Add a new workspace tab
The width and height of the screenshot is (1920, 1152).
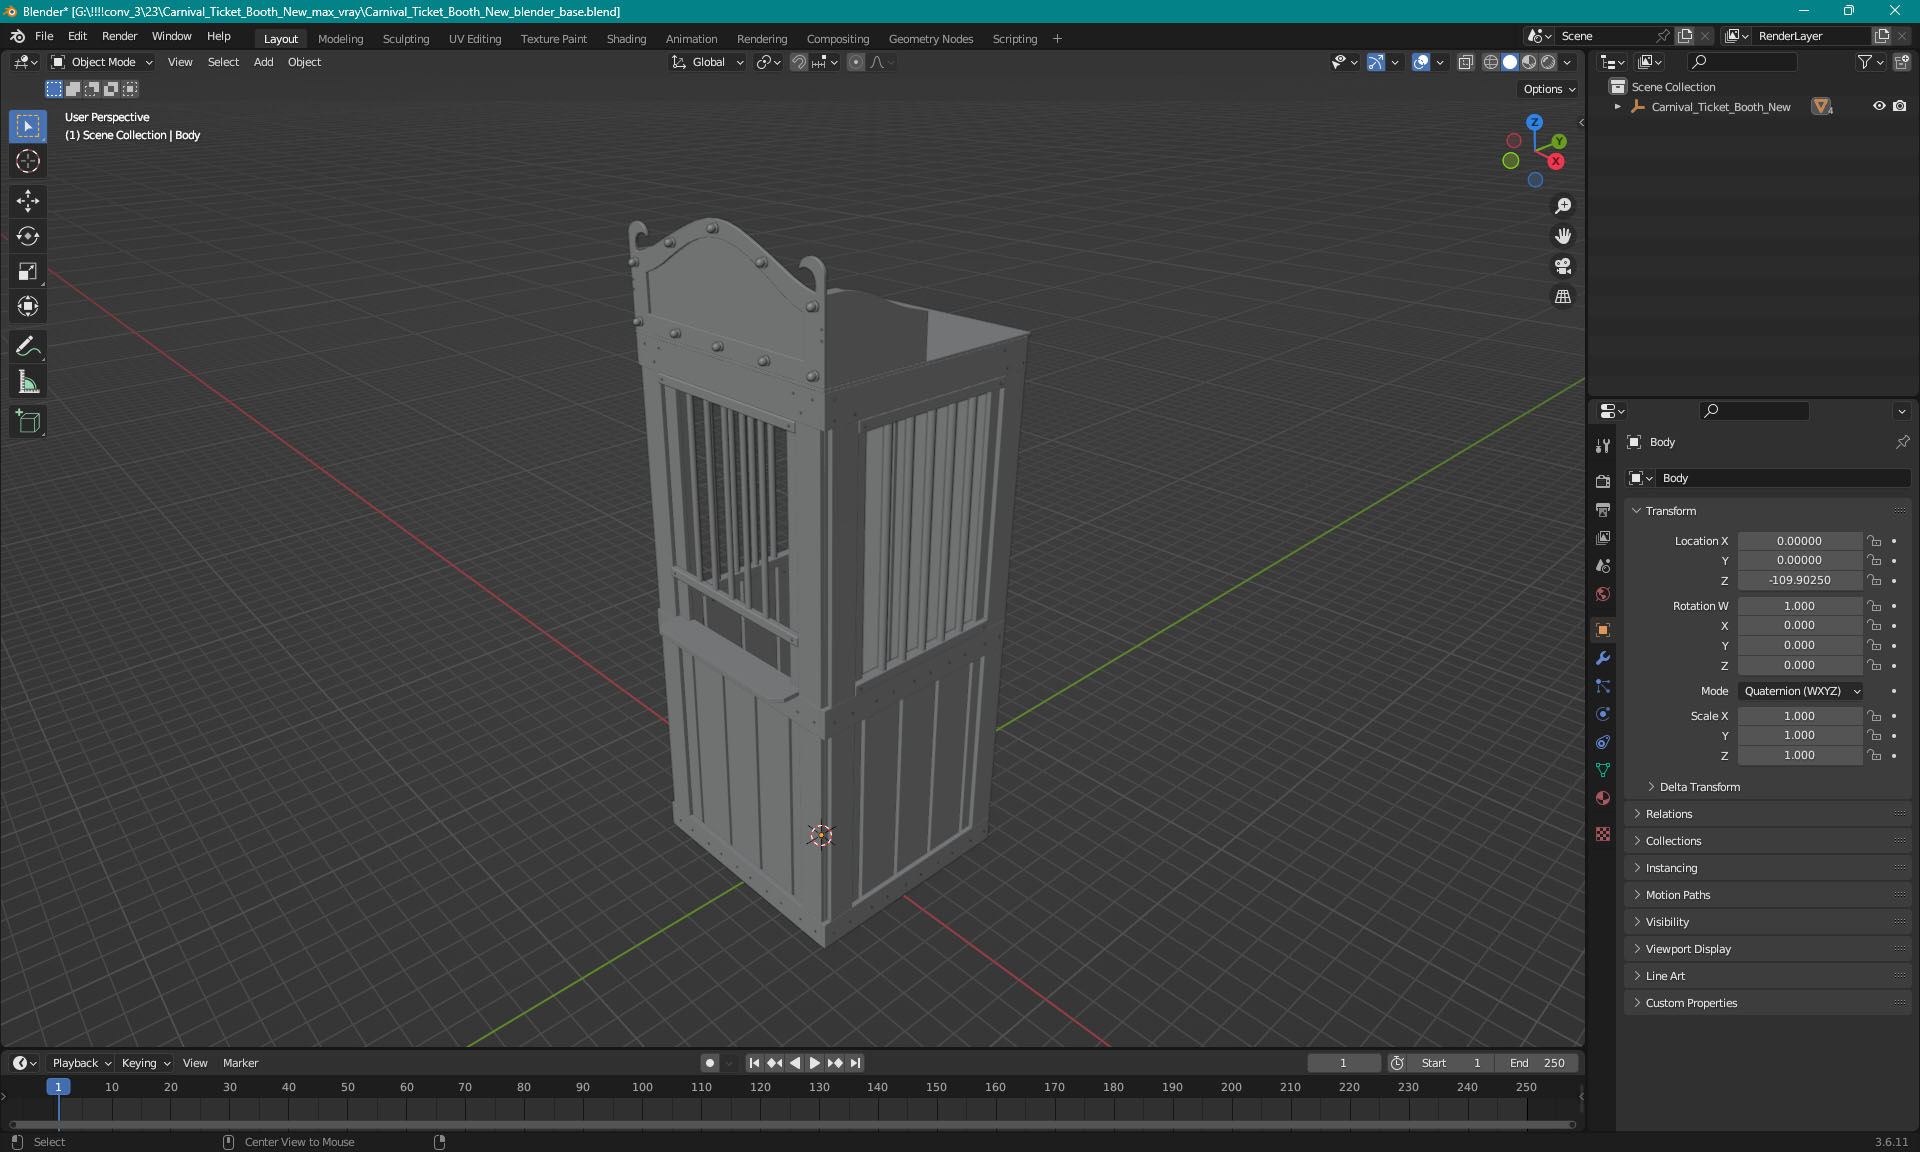pos(1057,39)
